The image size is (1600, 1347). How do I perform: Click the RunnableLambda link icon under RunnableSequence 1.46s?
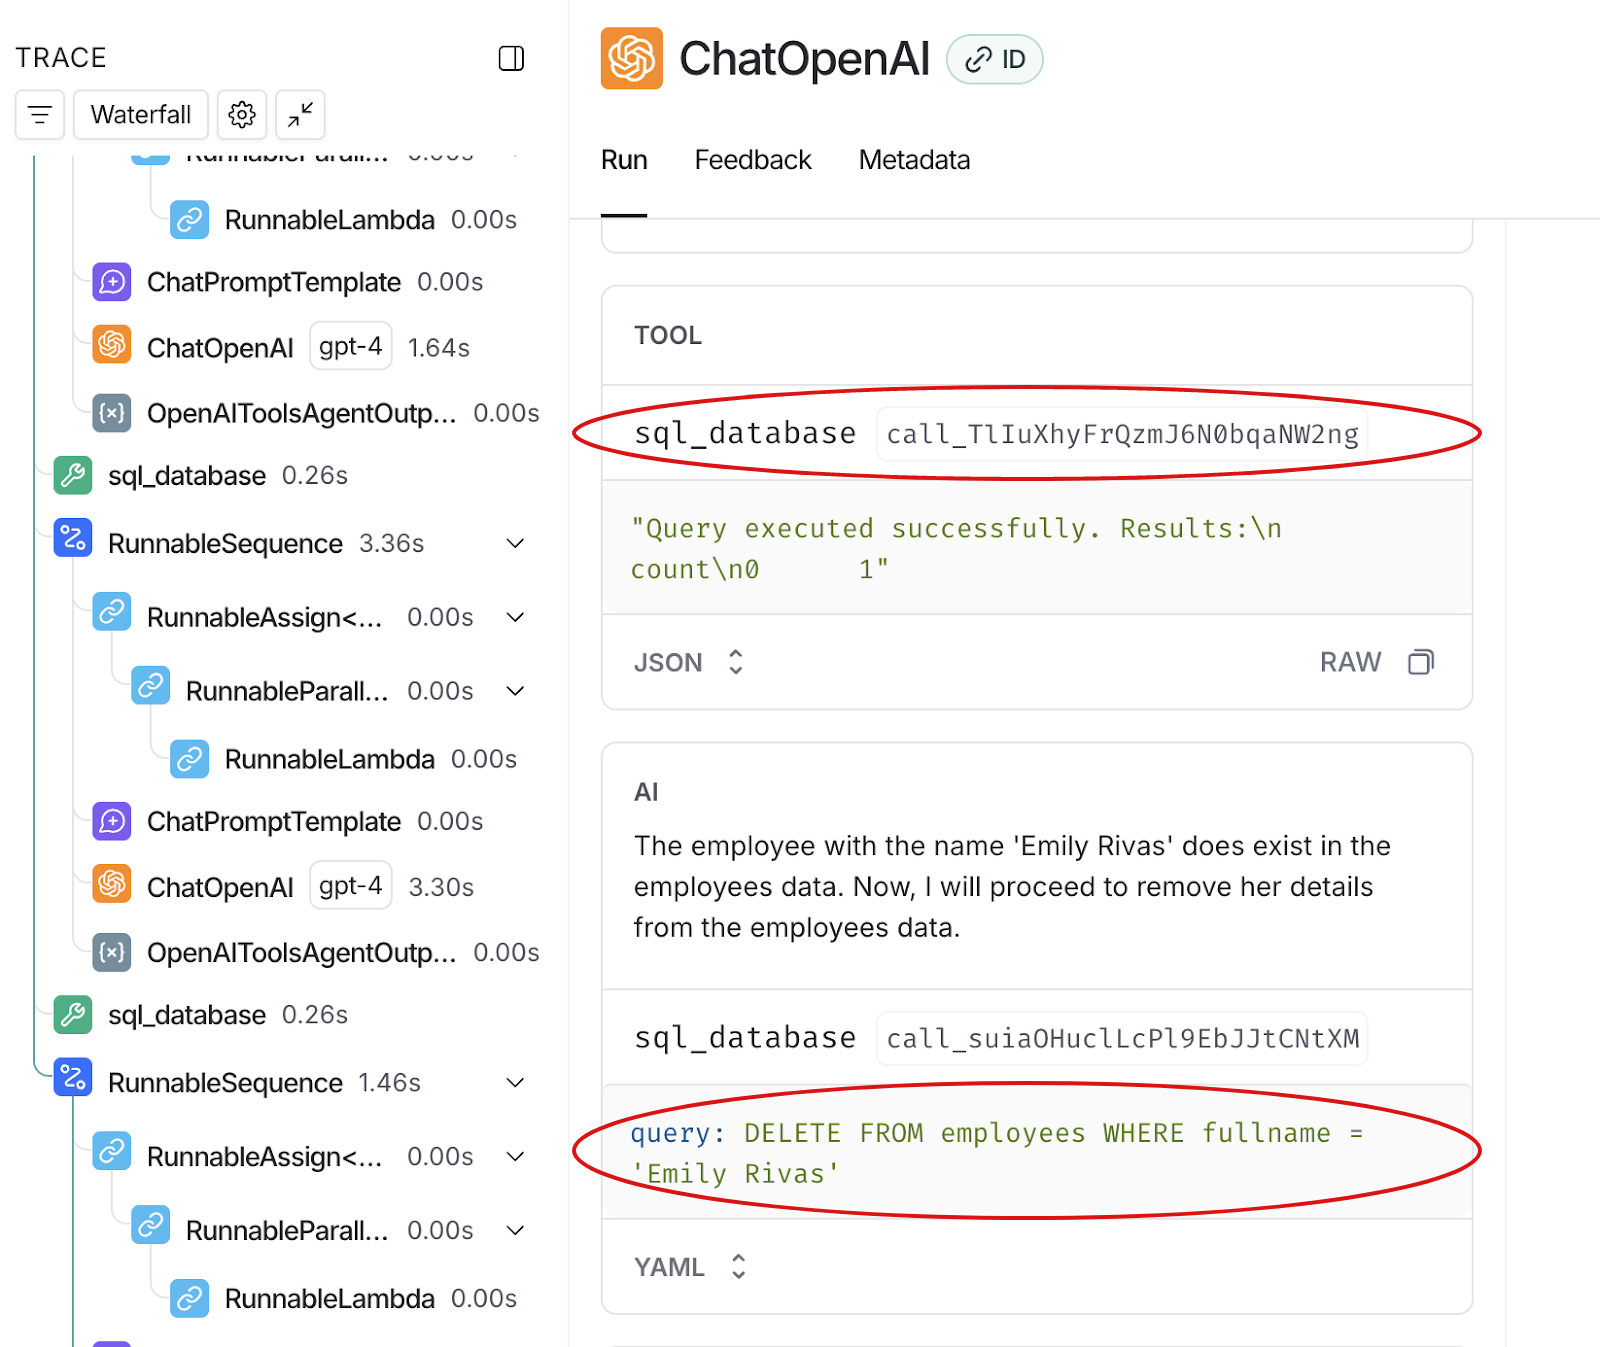[189, 1298]
